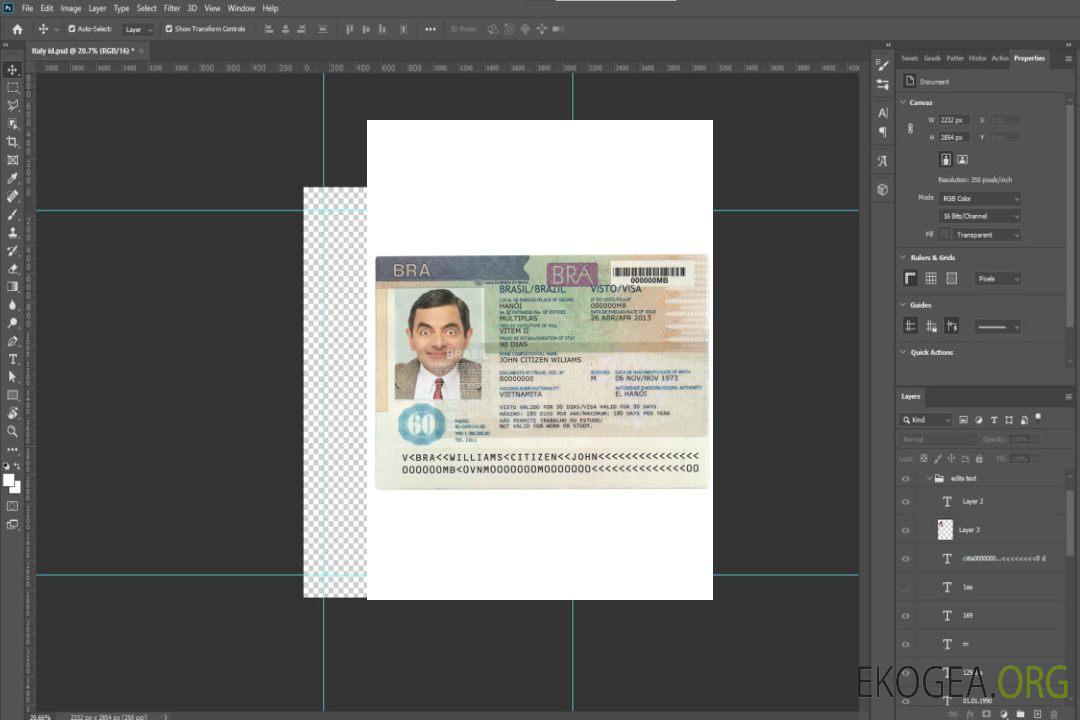Open the Window menu
1080x720 pixels.
click(241, 8)
